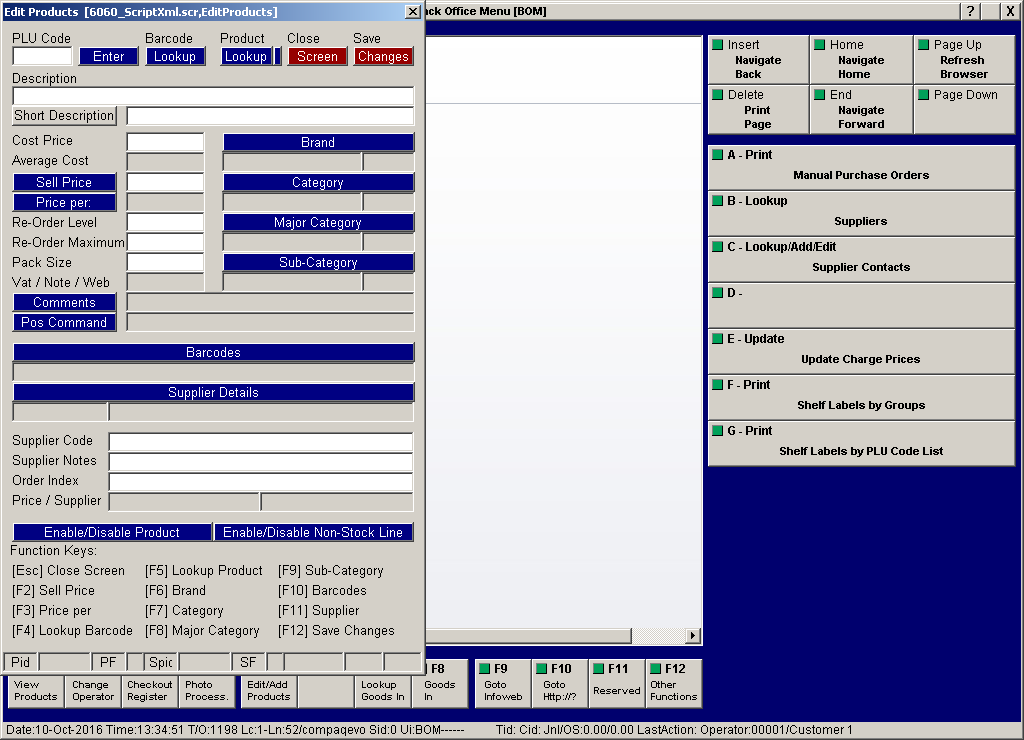Expand the Supplier Details section bar

(214, 393)
